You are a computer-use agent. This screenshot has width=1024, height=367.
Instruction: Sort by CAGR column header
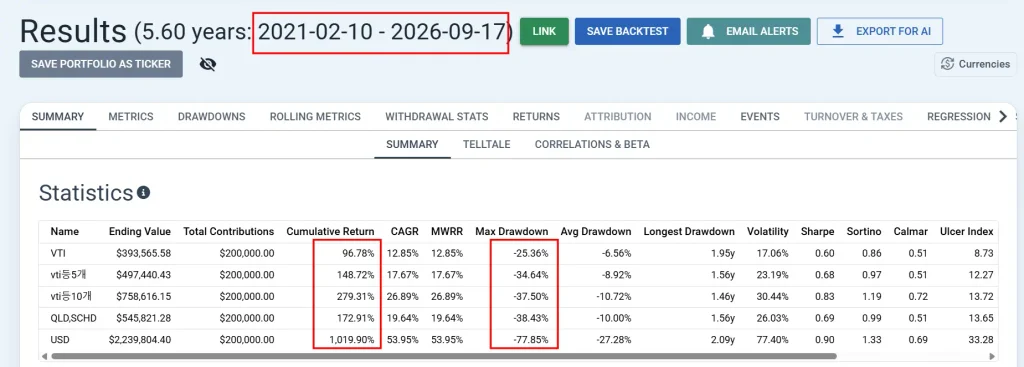pyautogui.click(x=404, y=231)
